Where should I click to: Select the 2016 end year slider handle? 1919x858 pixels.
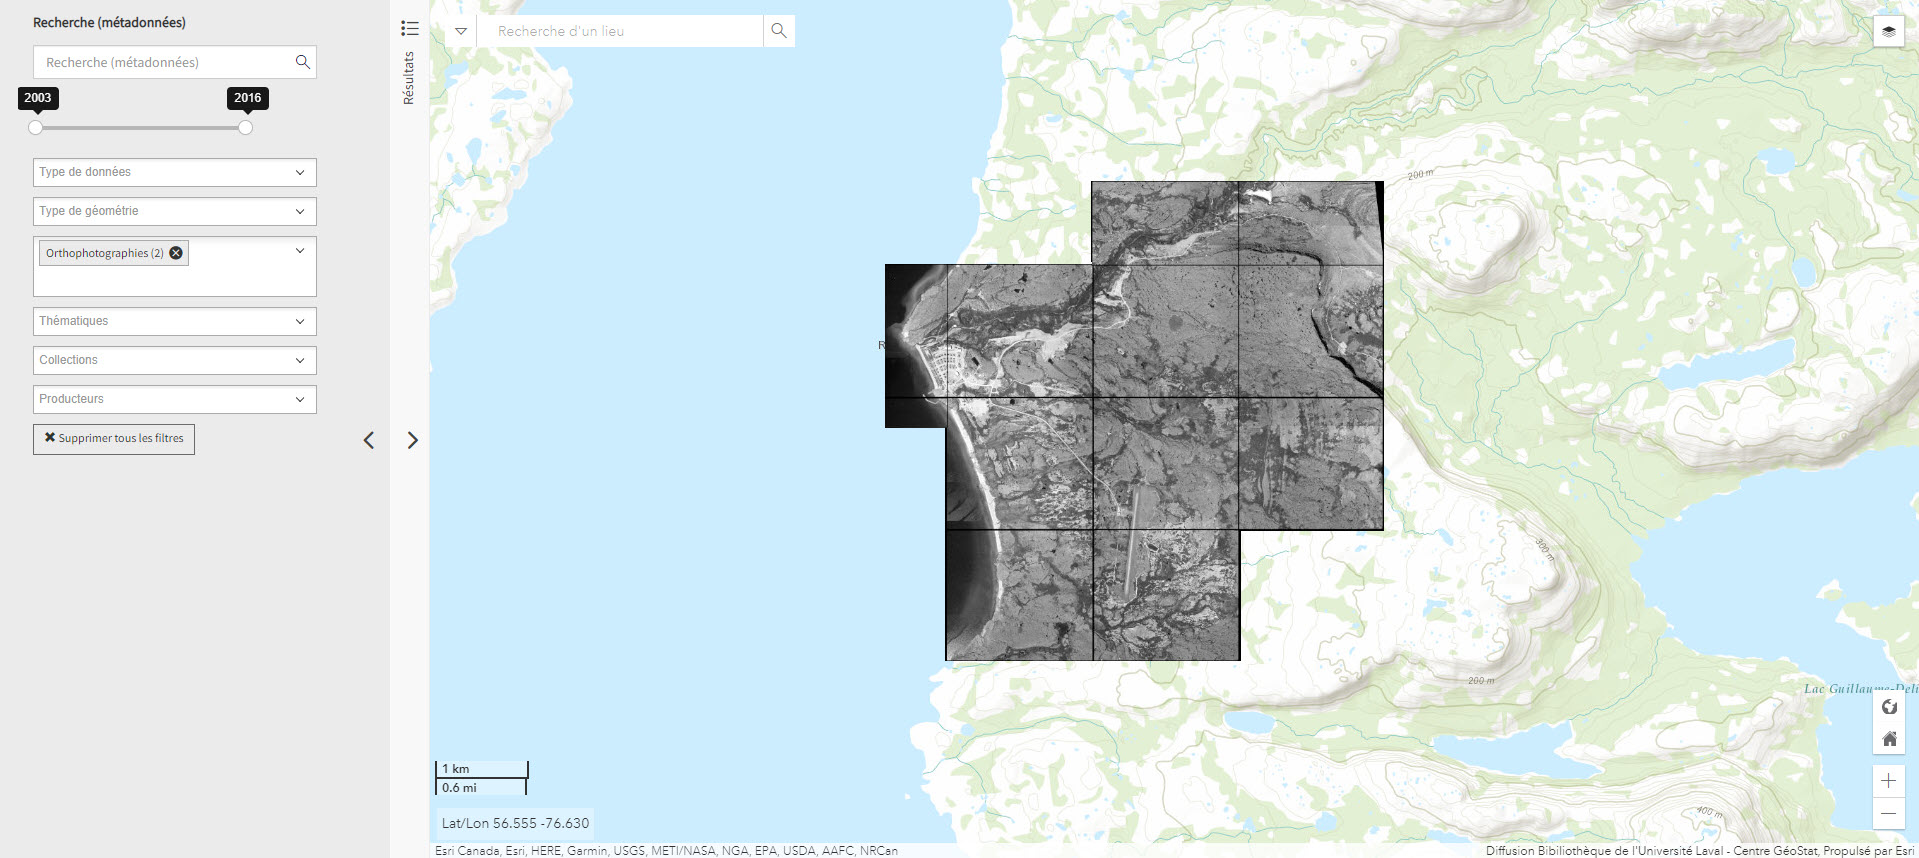(245, 127)
